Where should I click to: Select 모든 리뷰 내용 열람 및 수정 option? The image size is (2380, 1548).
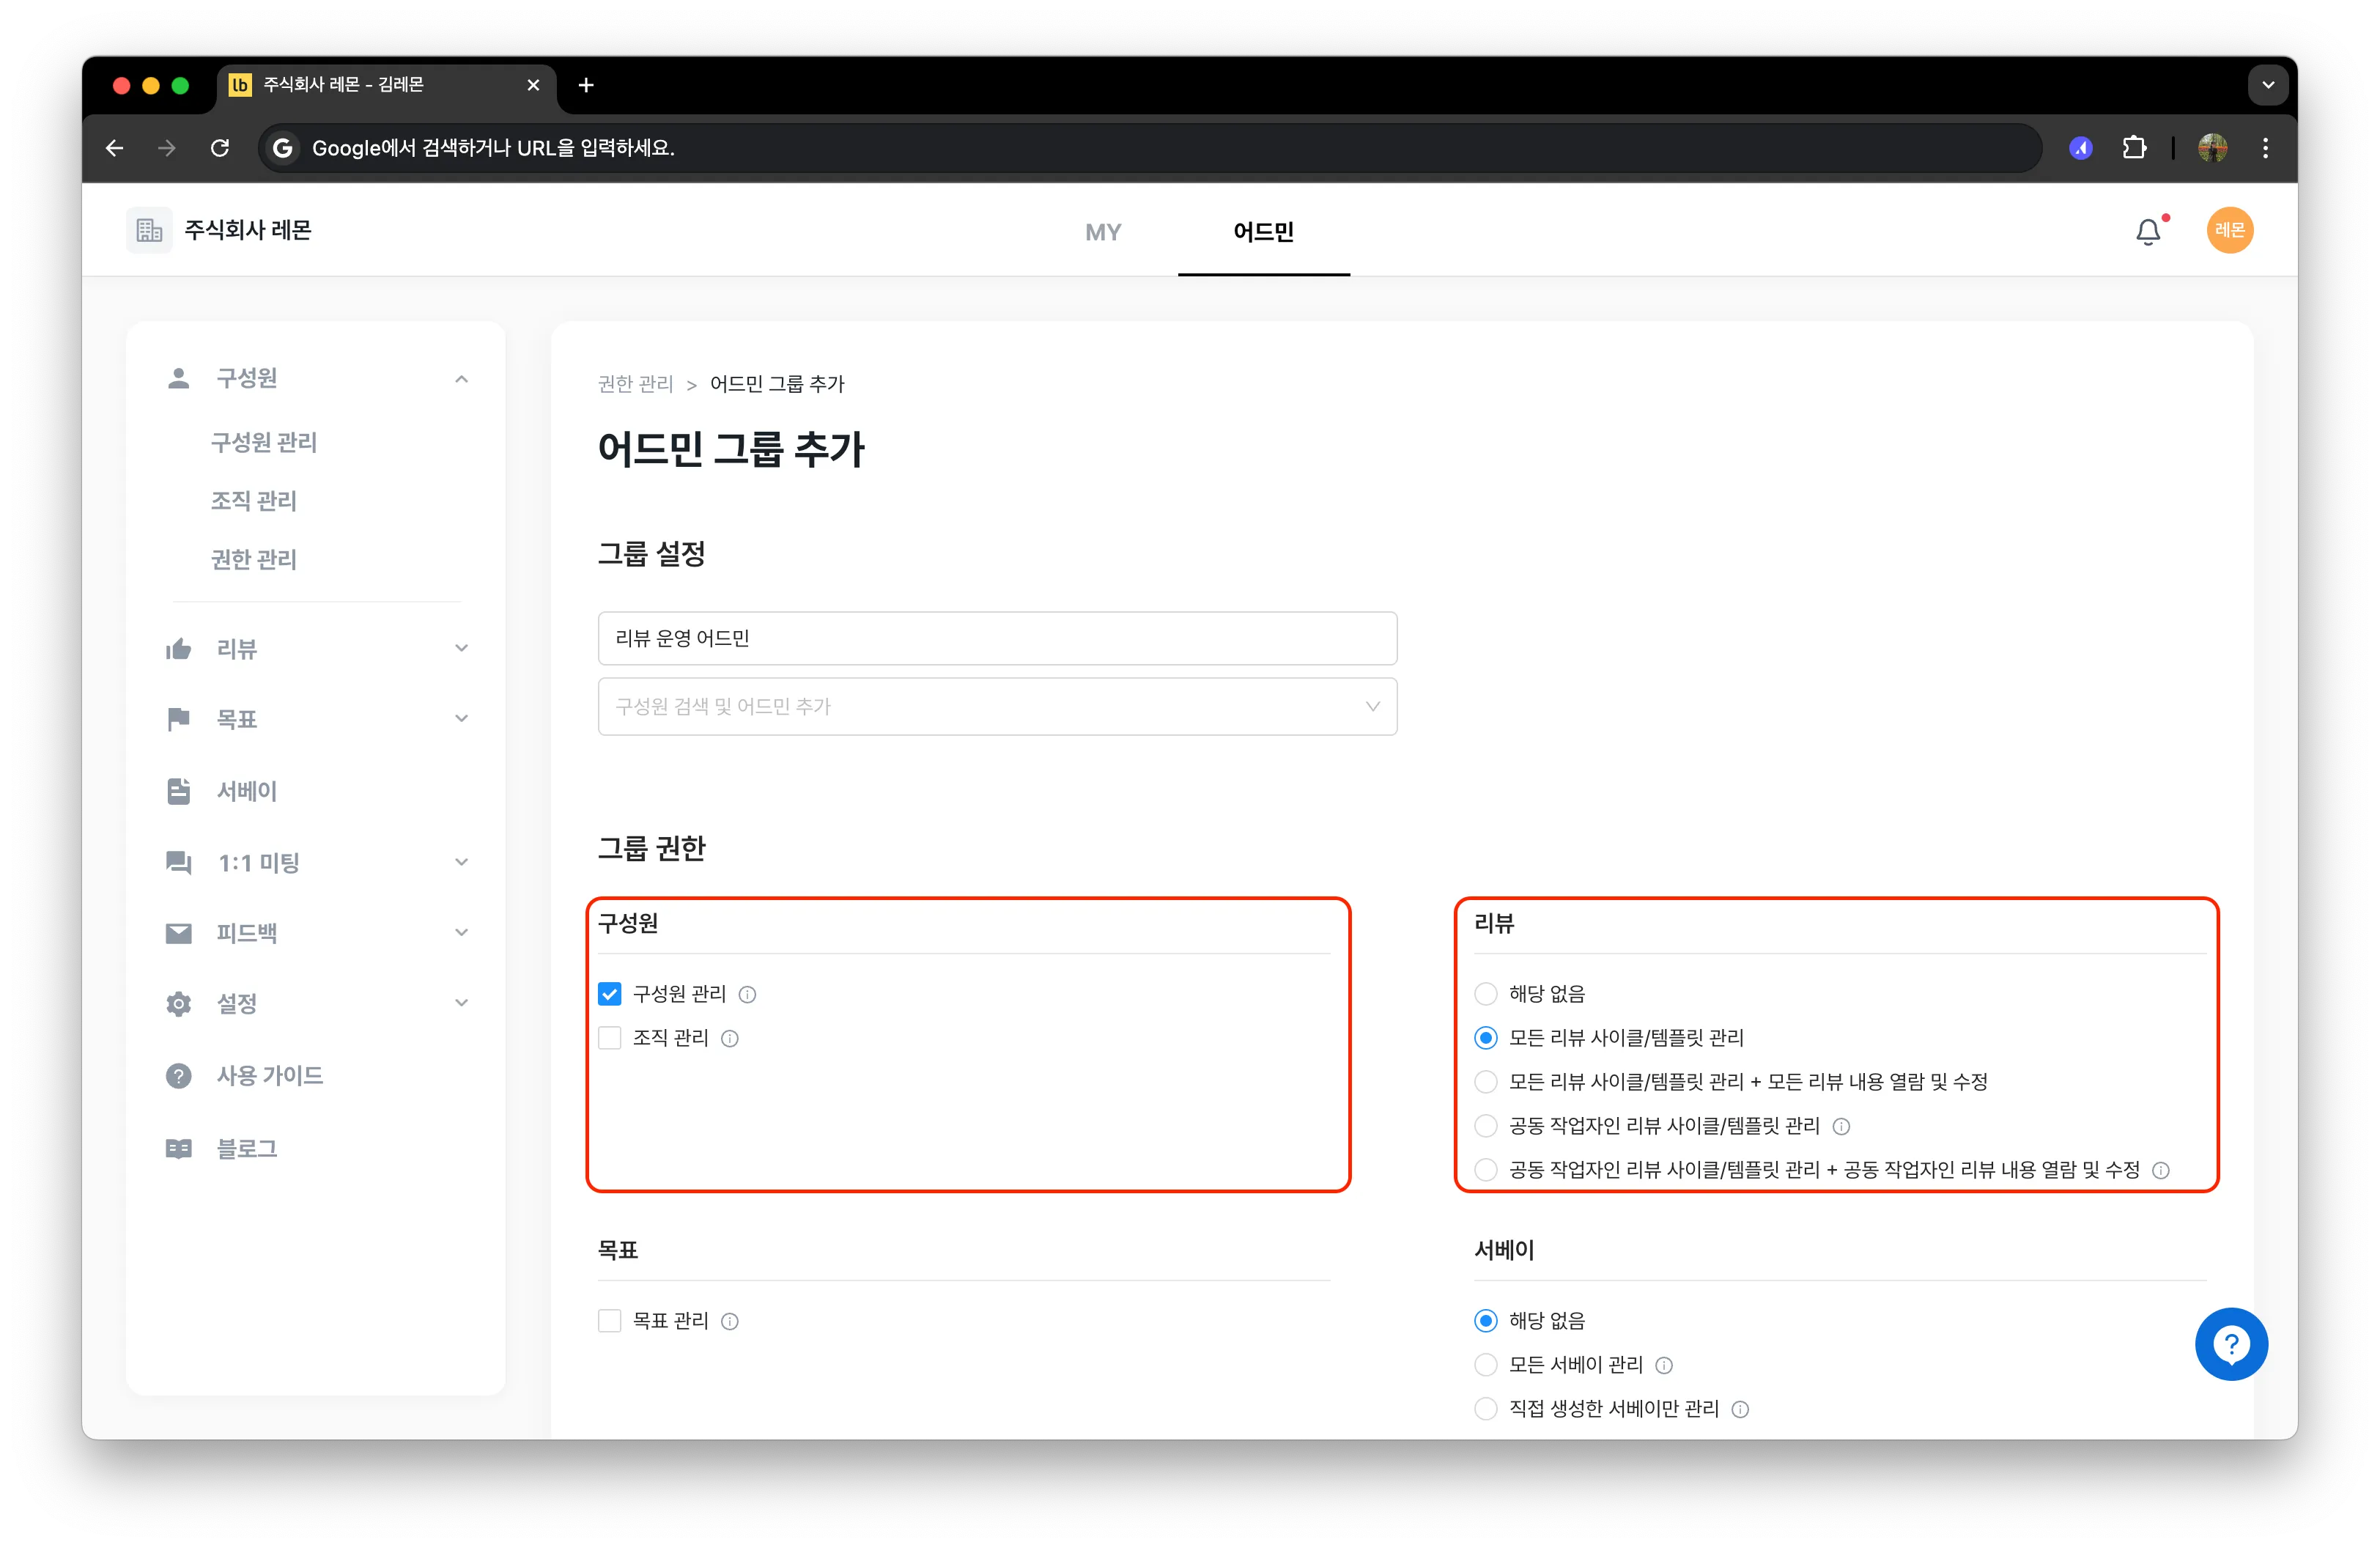click(x=1486, y=1082)
